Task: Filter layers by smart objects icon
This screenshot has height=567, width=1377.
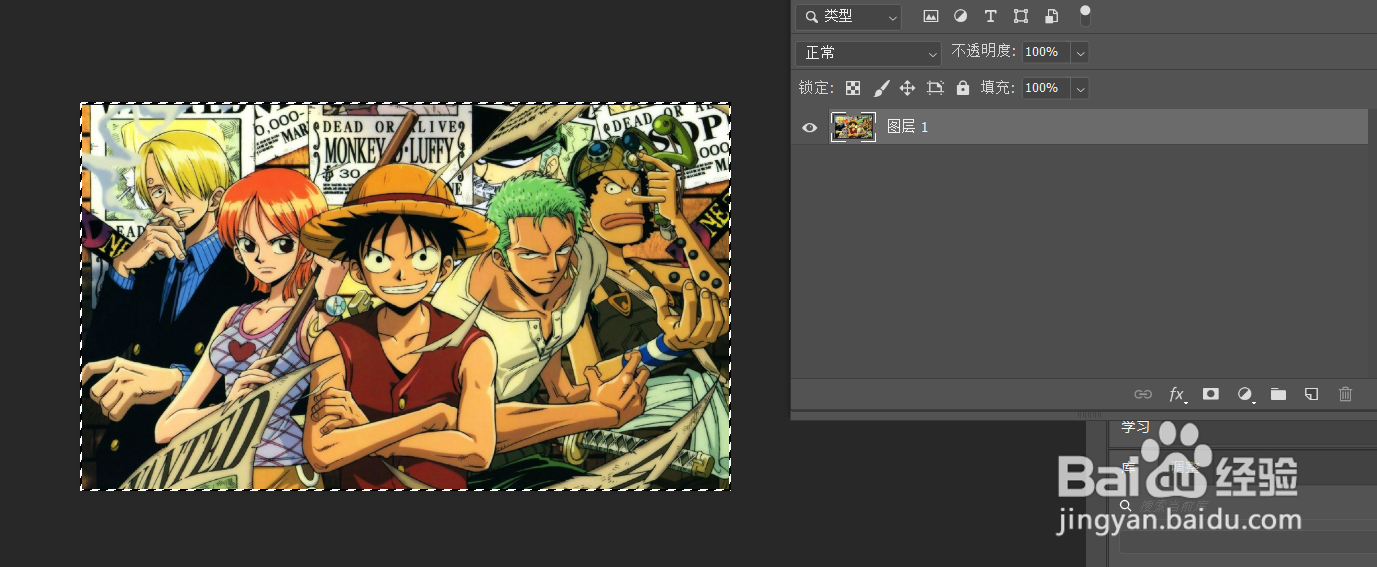Action: 1051,16
